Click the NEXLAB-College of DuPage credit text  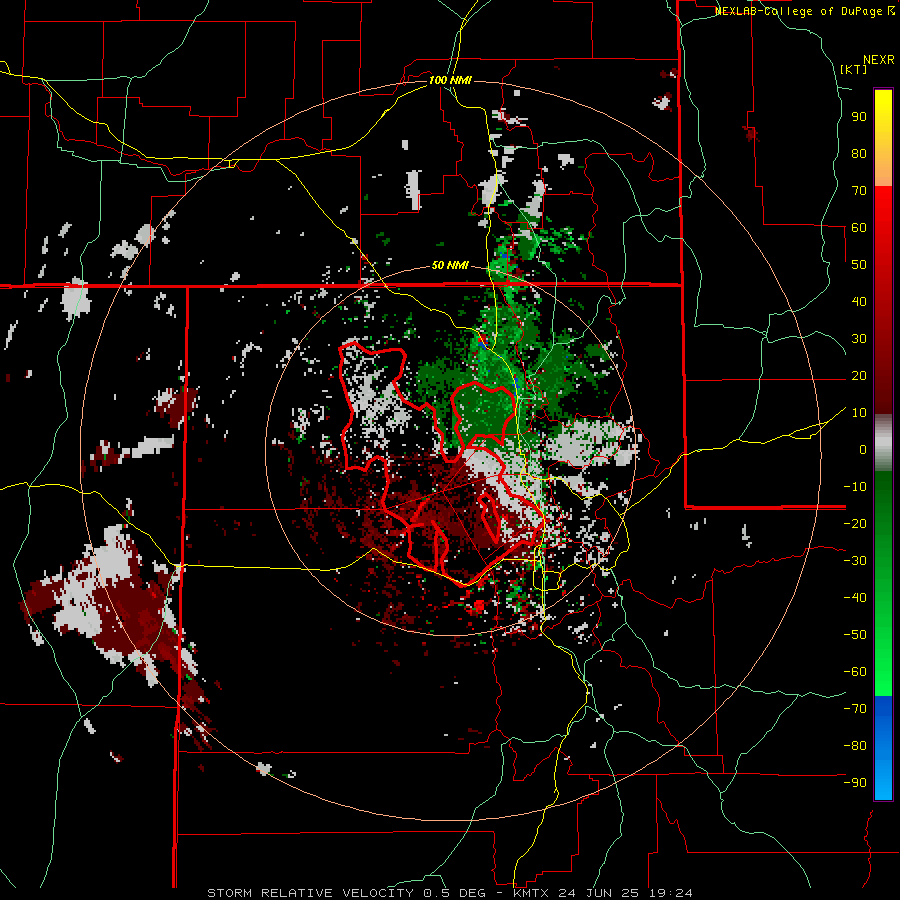tap(804, 11)
